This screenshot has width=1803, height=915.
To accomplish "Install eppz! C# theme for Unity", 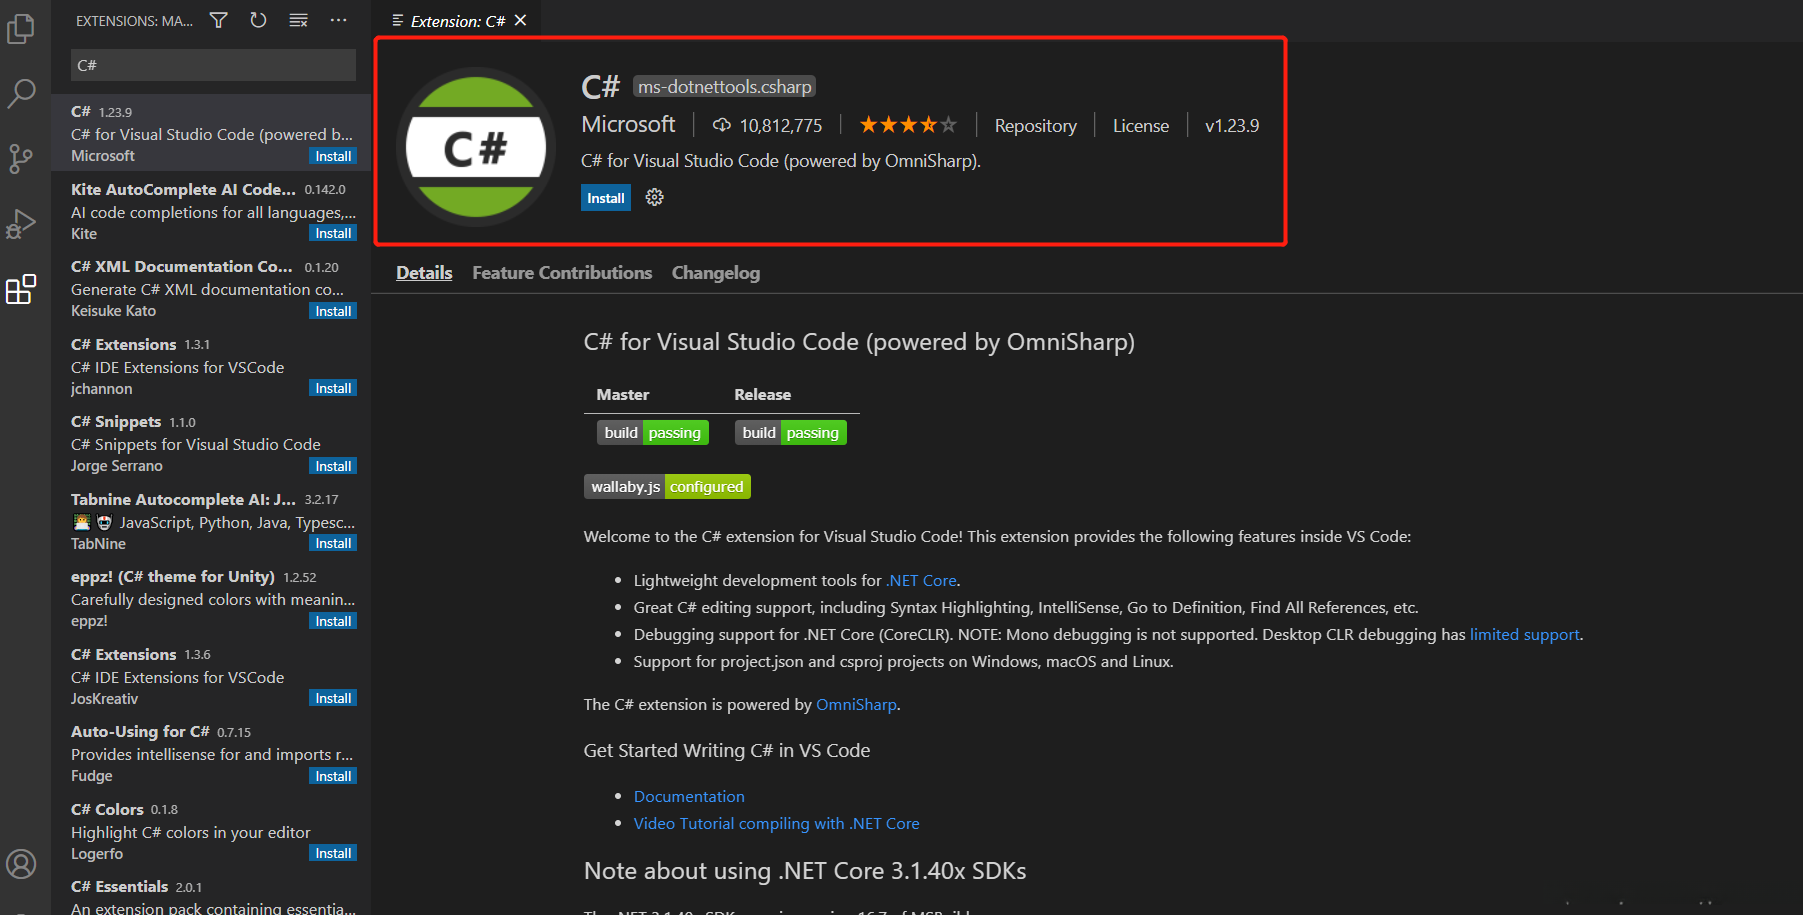I will click(x=333, y=621).
